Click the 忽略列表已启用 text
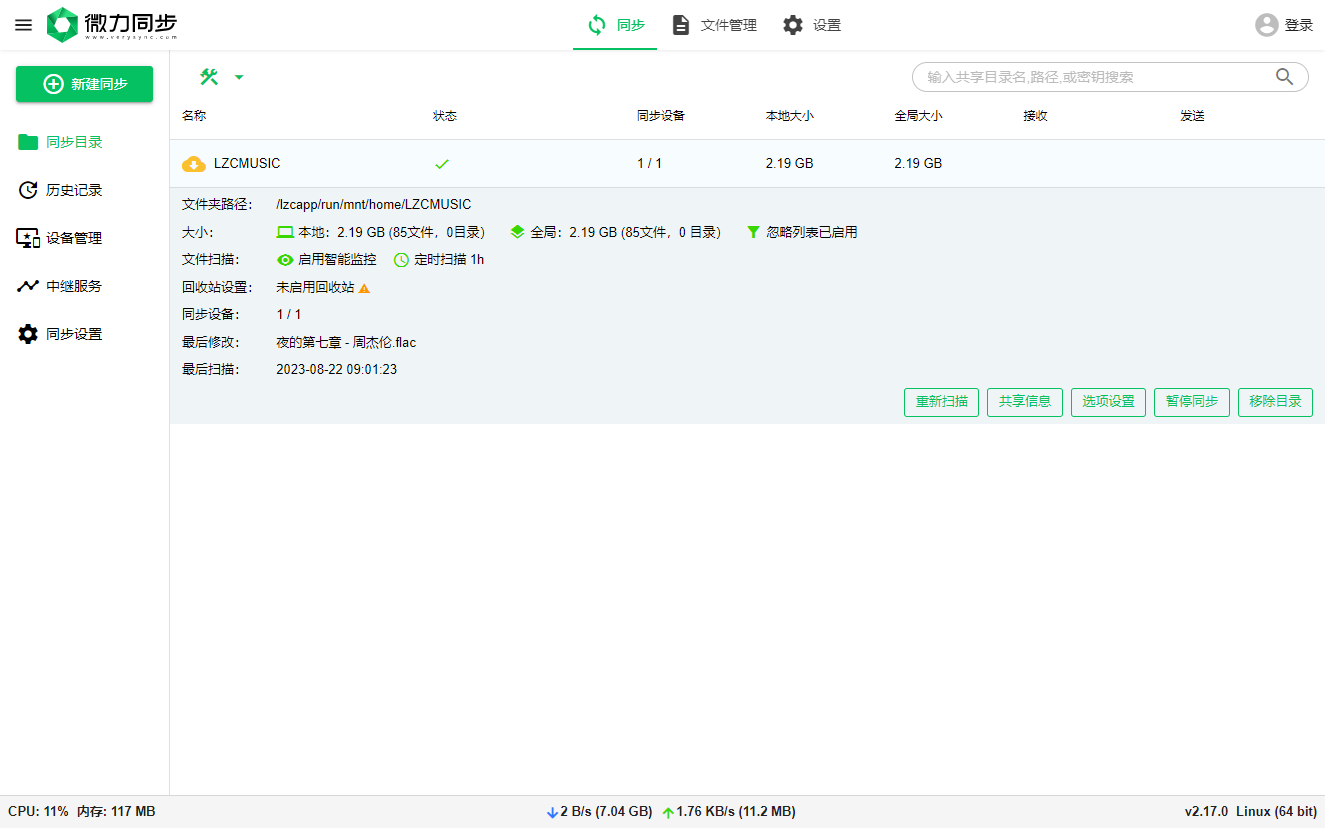The height and width of the screenshot is (828, 1325). click(x=812, y=232)
